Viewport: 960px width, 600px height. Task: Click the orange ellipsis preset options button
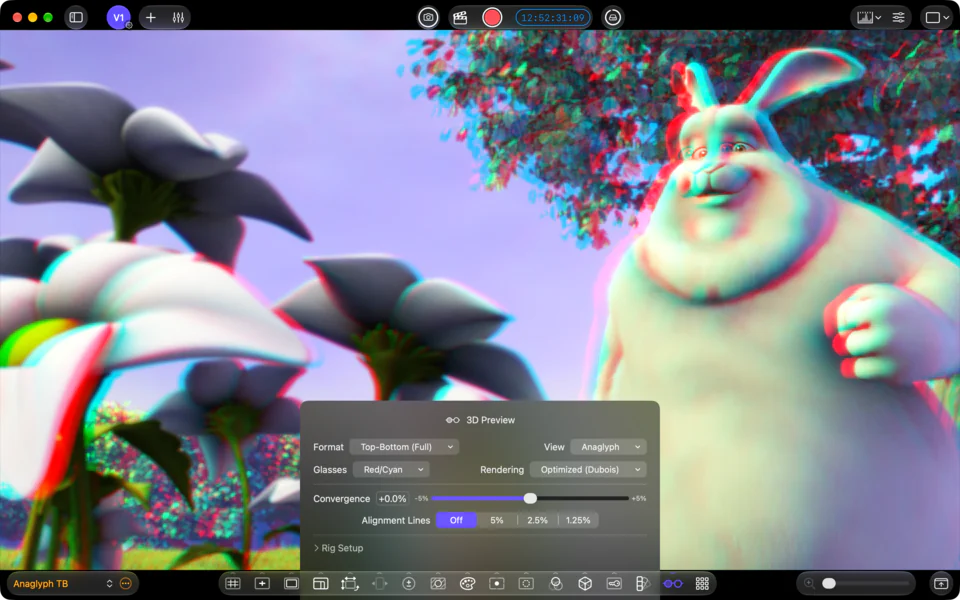pyautogui.click(x=126, y=583)
